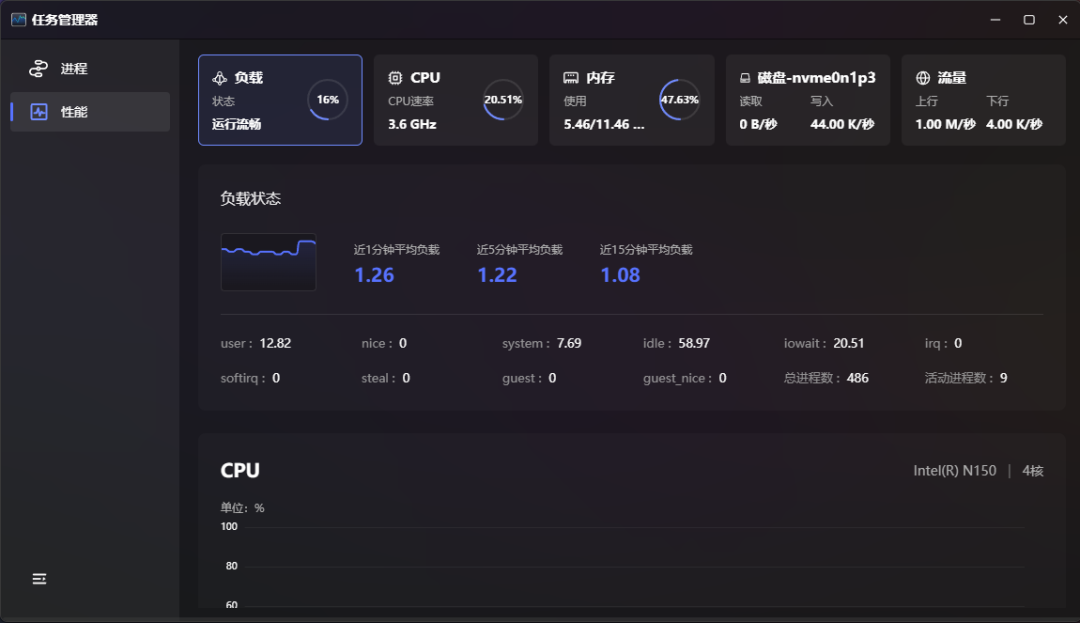
Task: Click the idle 58.97 stat
Action: pyautogui.click(x=676, y=344)
